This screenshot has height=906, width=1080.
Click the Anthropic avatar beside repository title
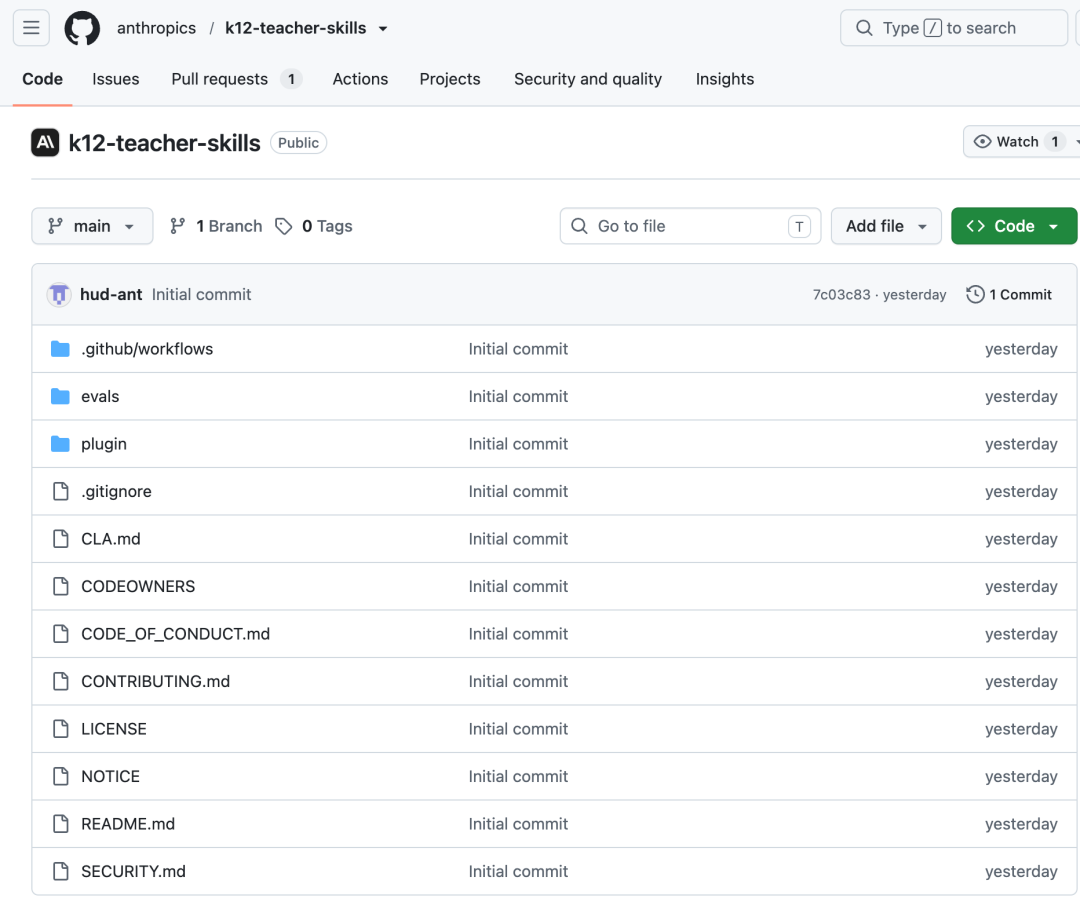(x=45, y=143)
